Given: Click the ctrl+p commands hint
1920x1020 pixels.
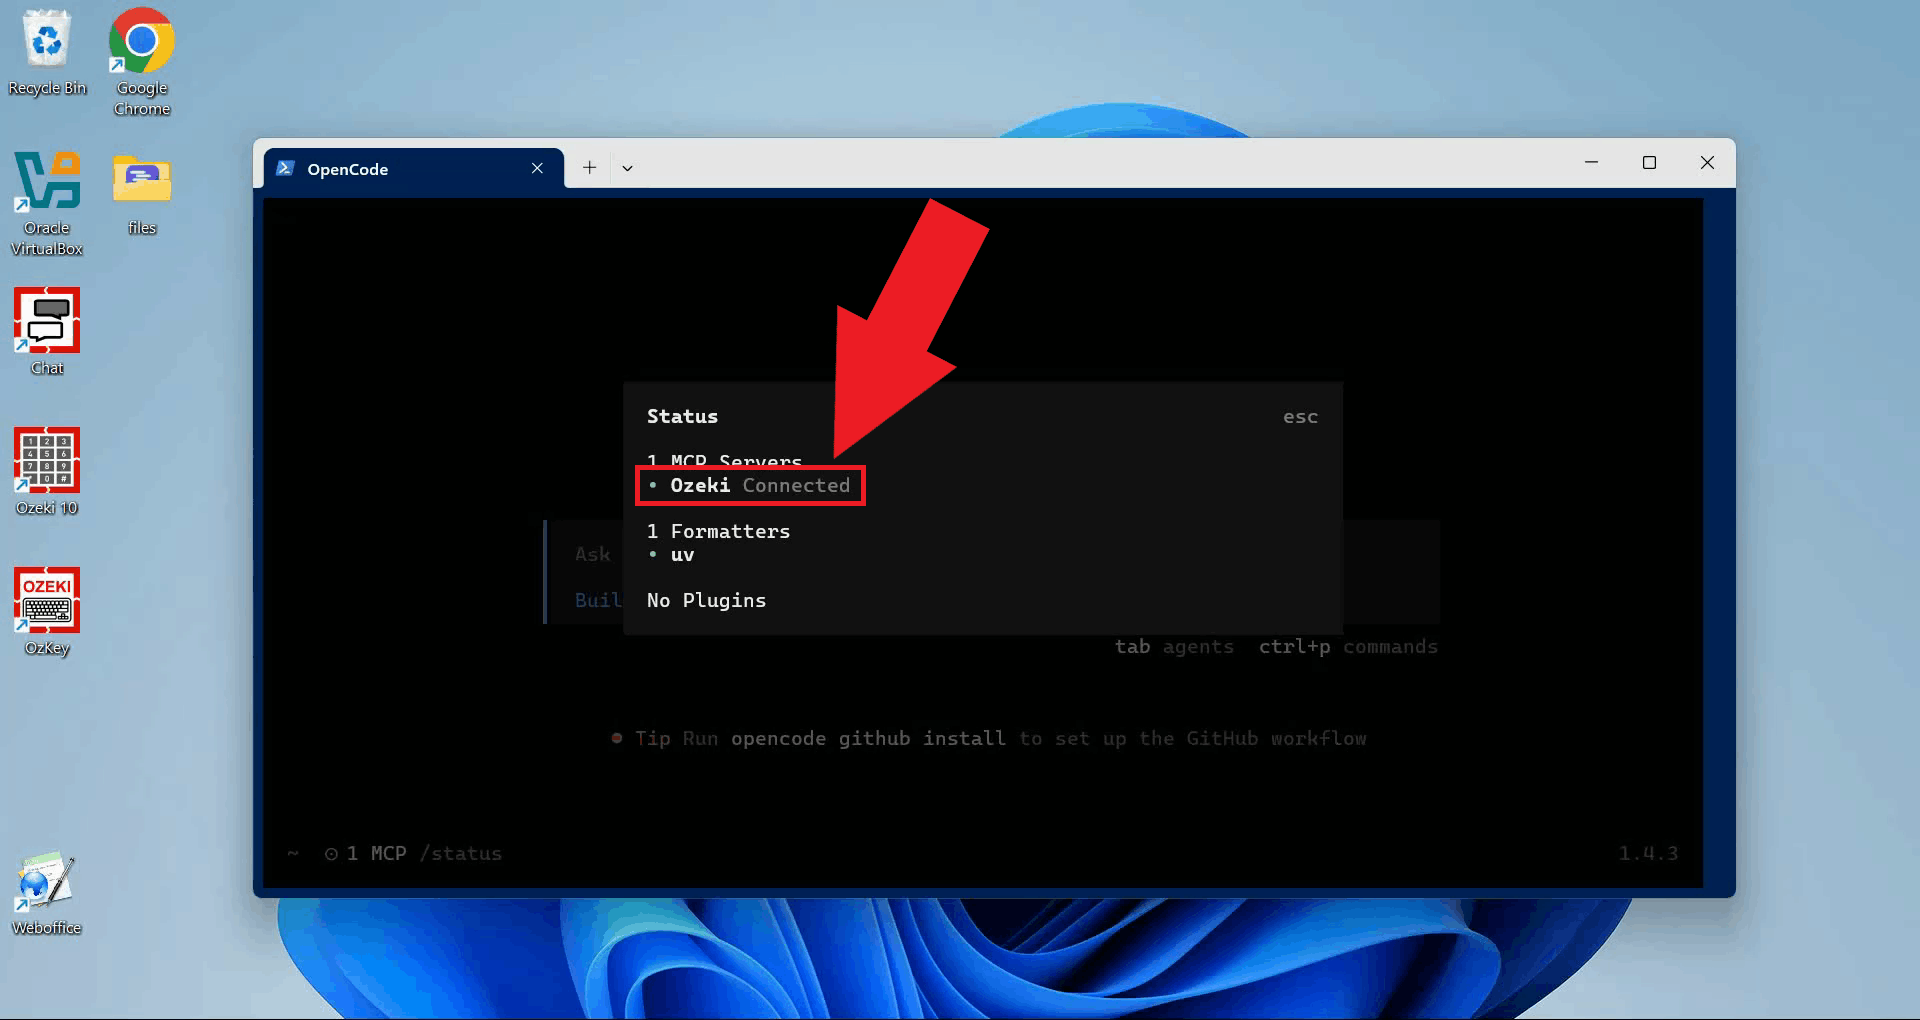Looking at the screenshot, I should click(x=1348, y=647).
